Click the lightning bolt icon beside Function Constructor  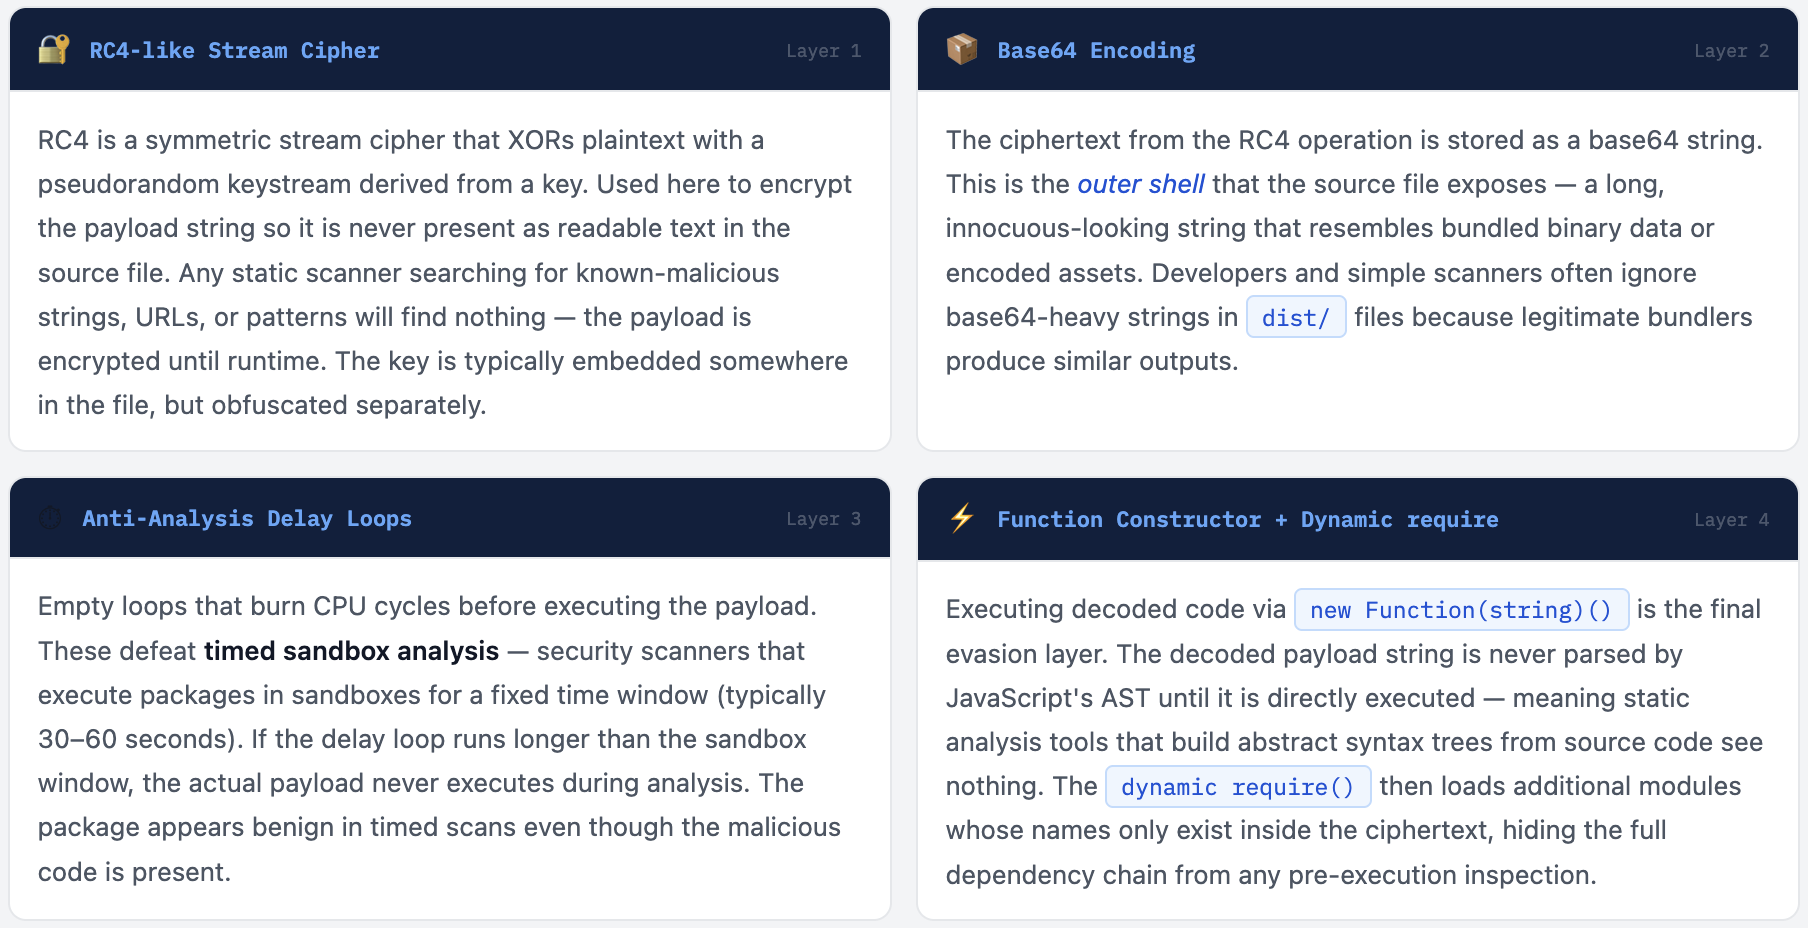click(x=962, y=518)
